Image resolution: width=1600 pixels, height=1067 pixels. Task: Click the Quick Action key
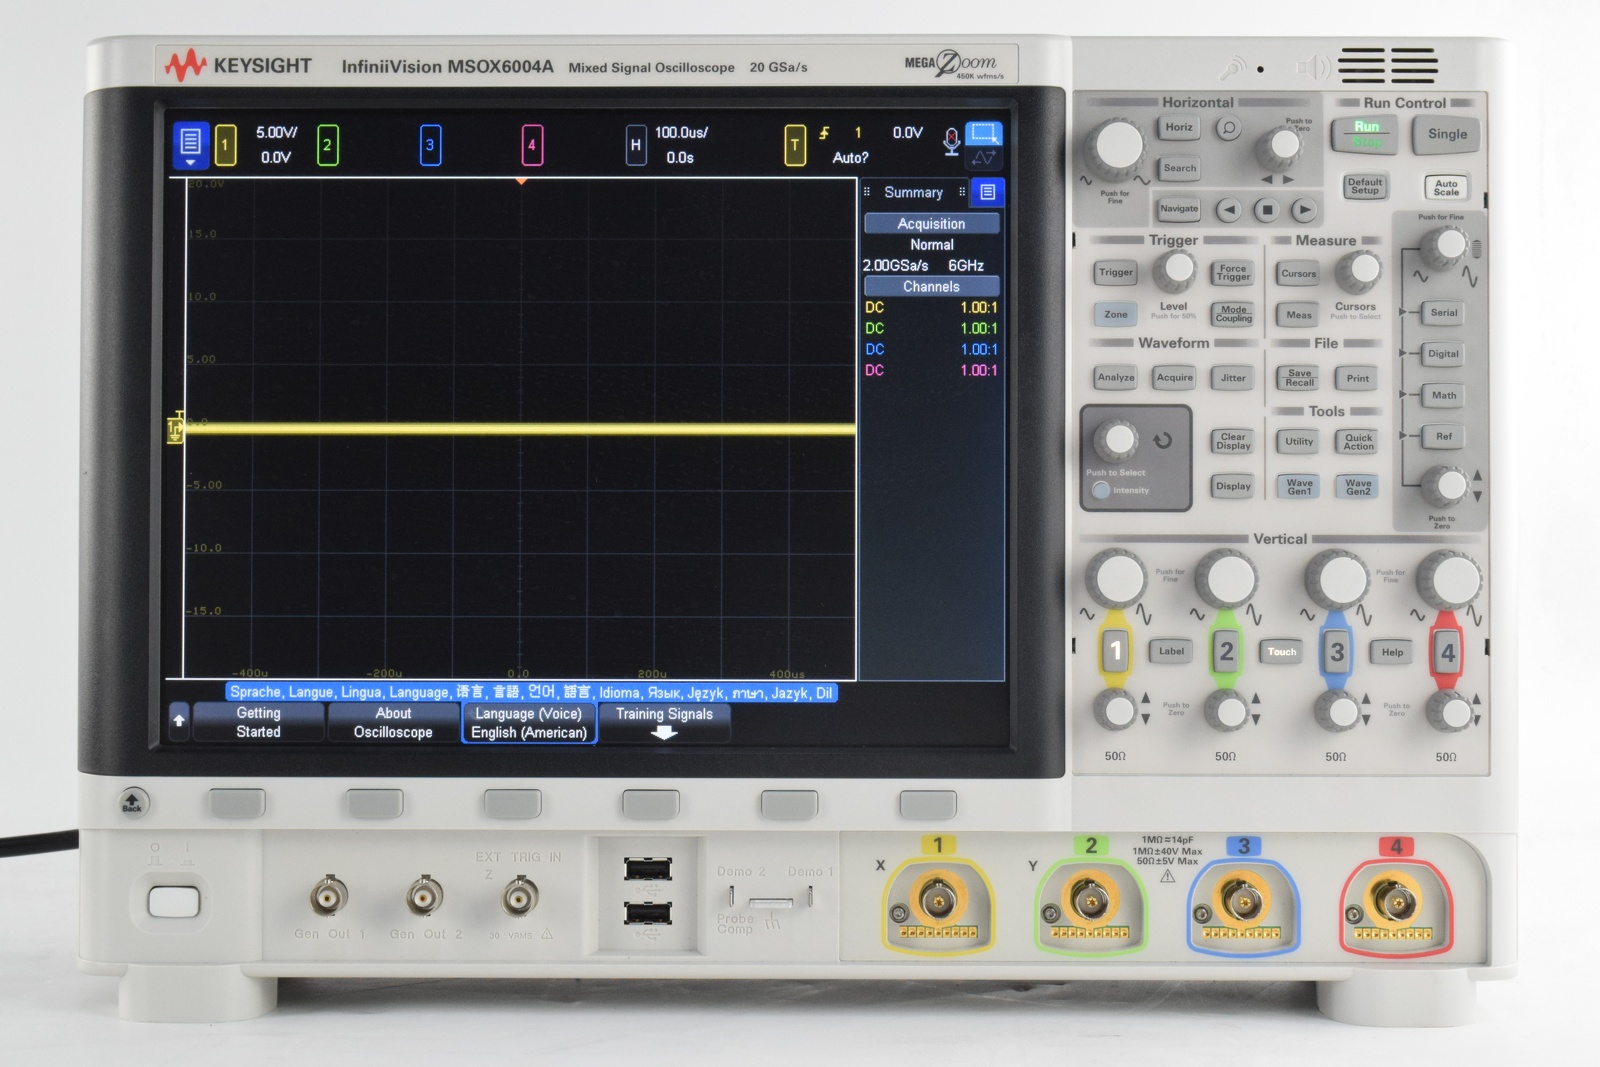coord(1358,442)
